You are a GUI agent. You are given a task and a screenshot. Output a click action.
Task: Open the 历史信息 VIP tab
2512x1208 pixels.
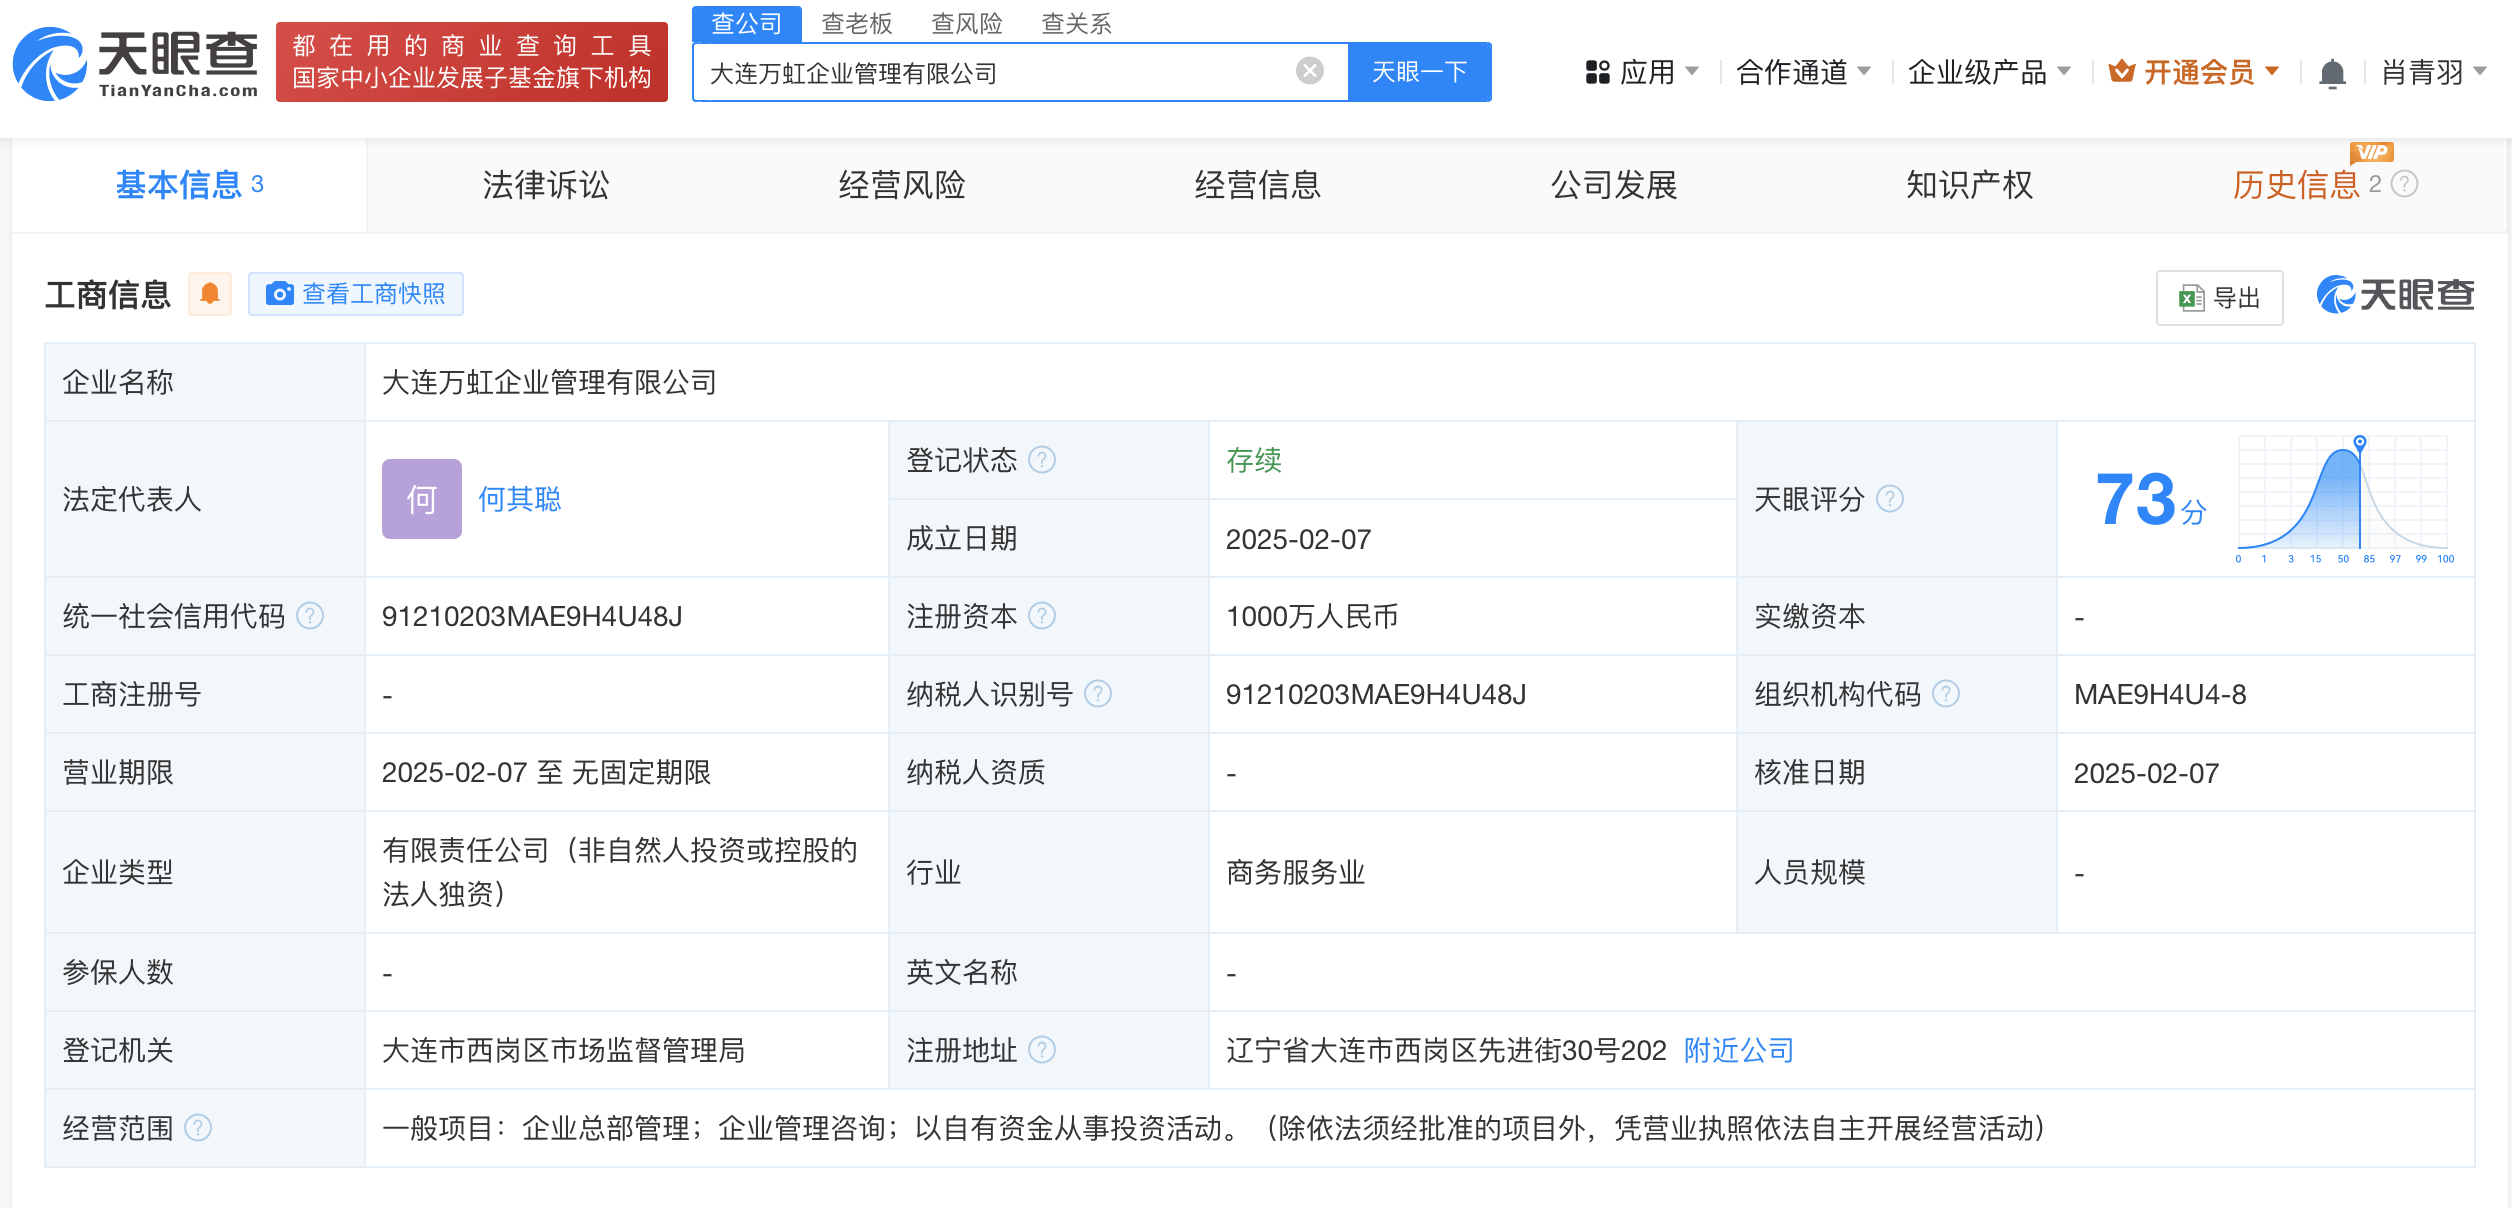coord(2296,185)
